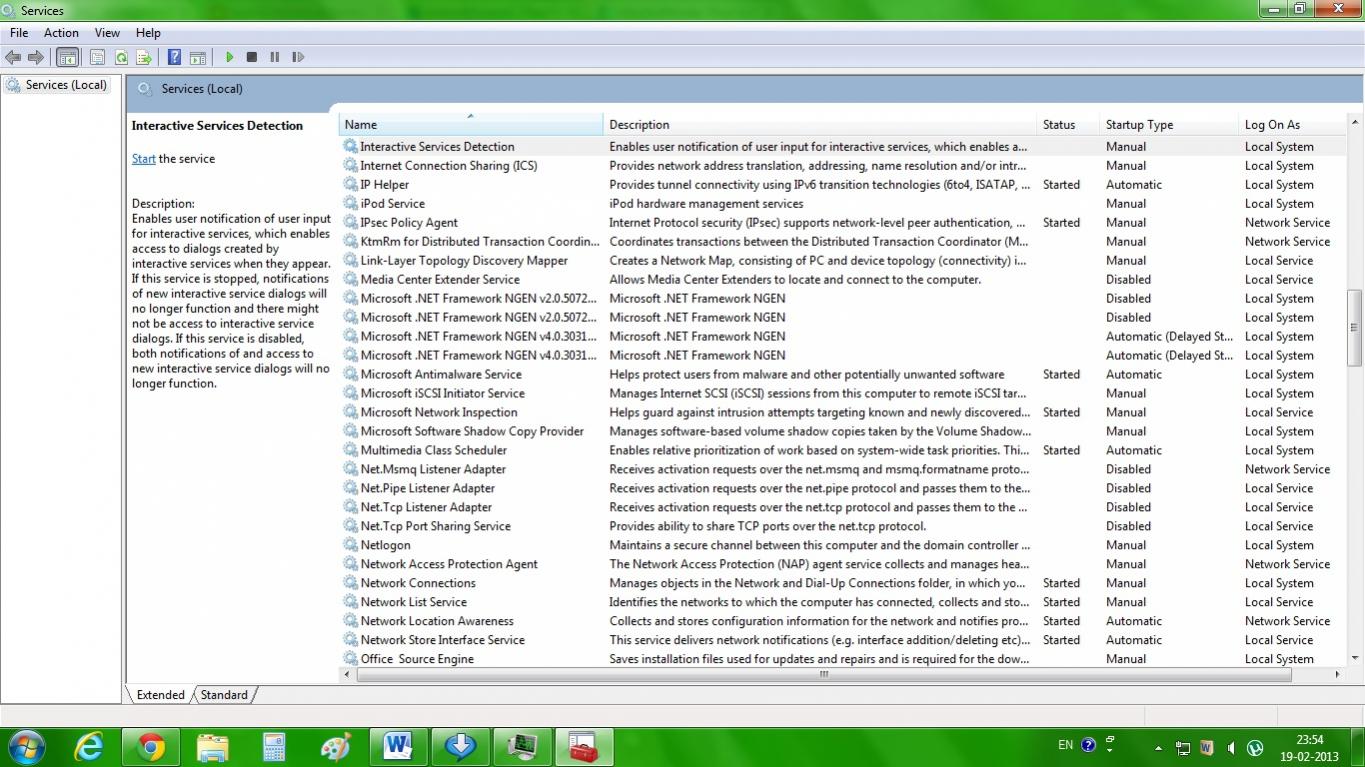Open the Paint taskbar icon

coord(336,747)
